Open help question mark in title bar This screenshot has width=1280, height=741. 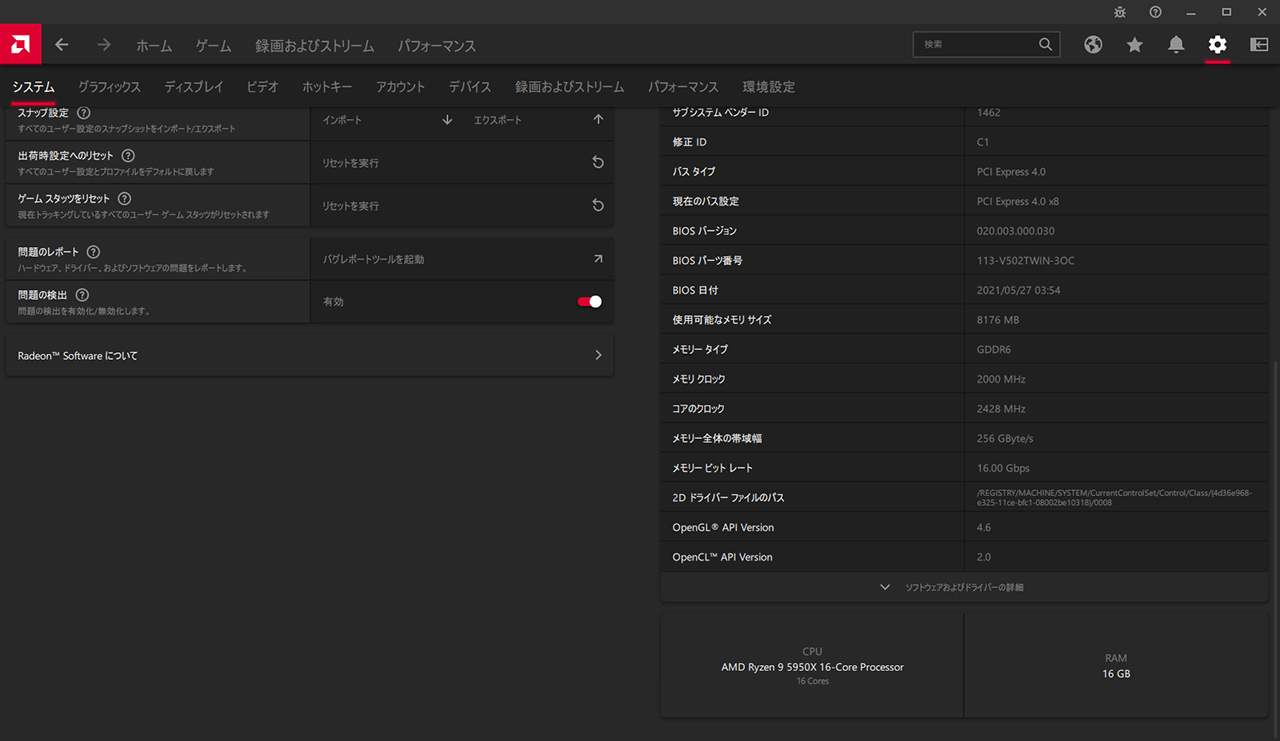1155,12
